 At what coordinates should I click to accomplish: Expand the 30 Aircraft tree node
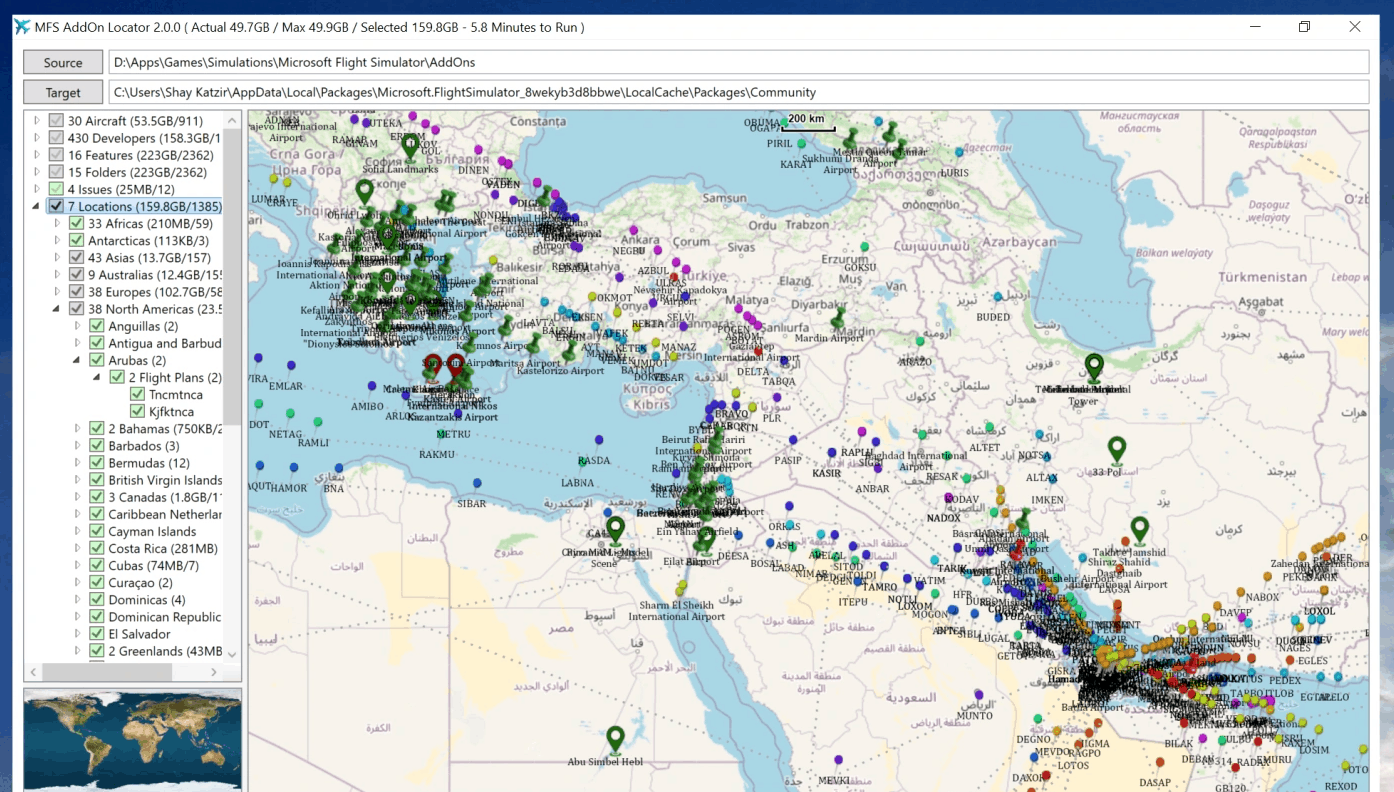pyautogui.click(x=37, y=121)
